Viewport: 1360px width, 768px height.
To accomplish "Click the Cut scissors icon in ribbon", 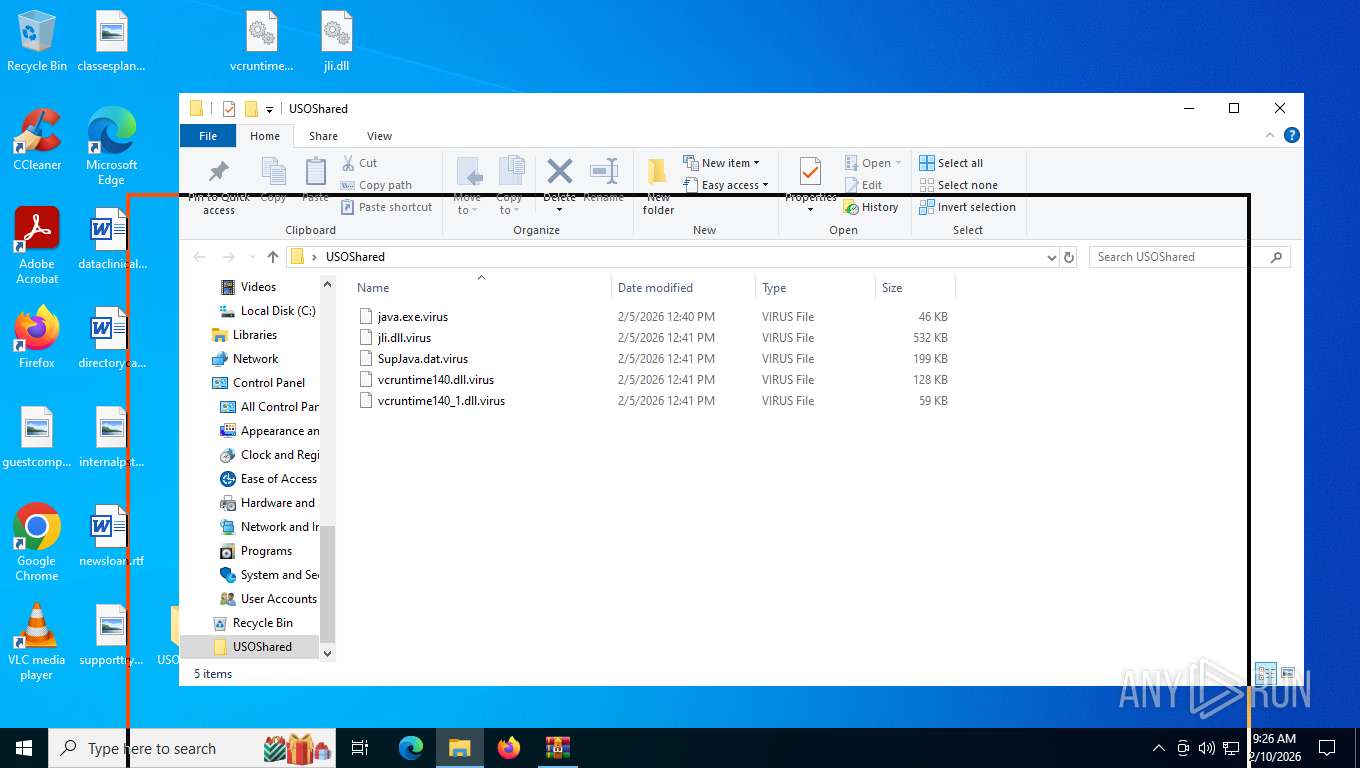I will click(x=348, y=163).
